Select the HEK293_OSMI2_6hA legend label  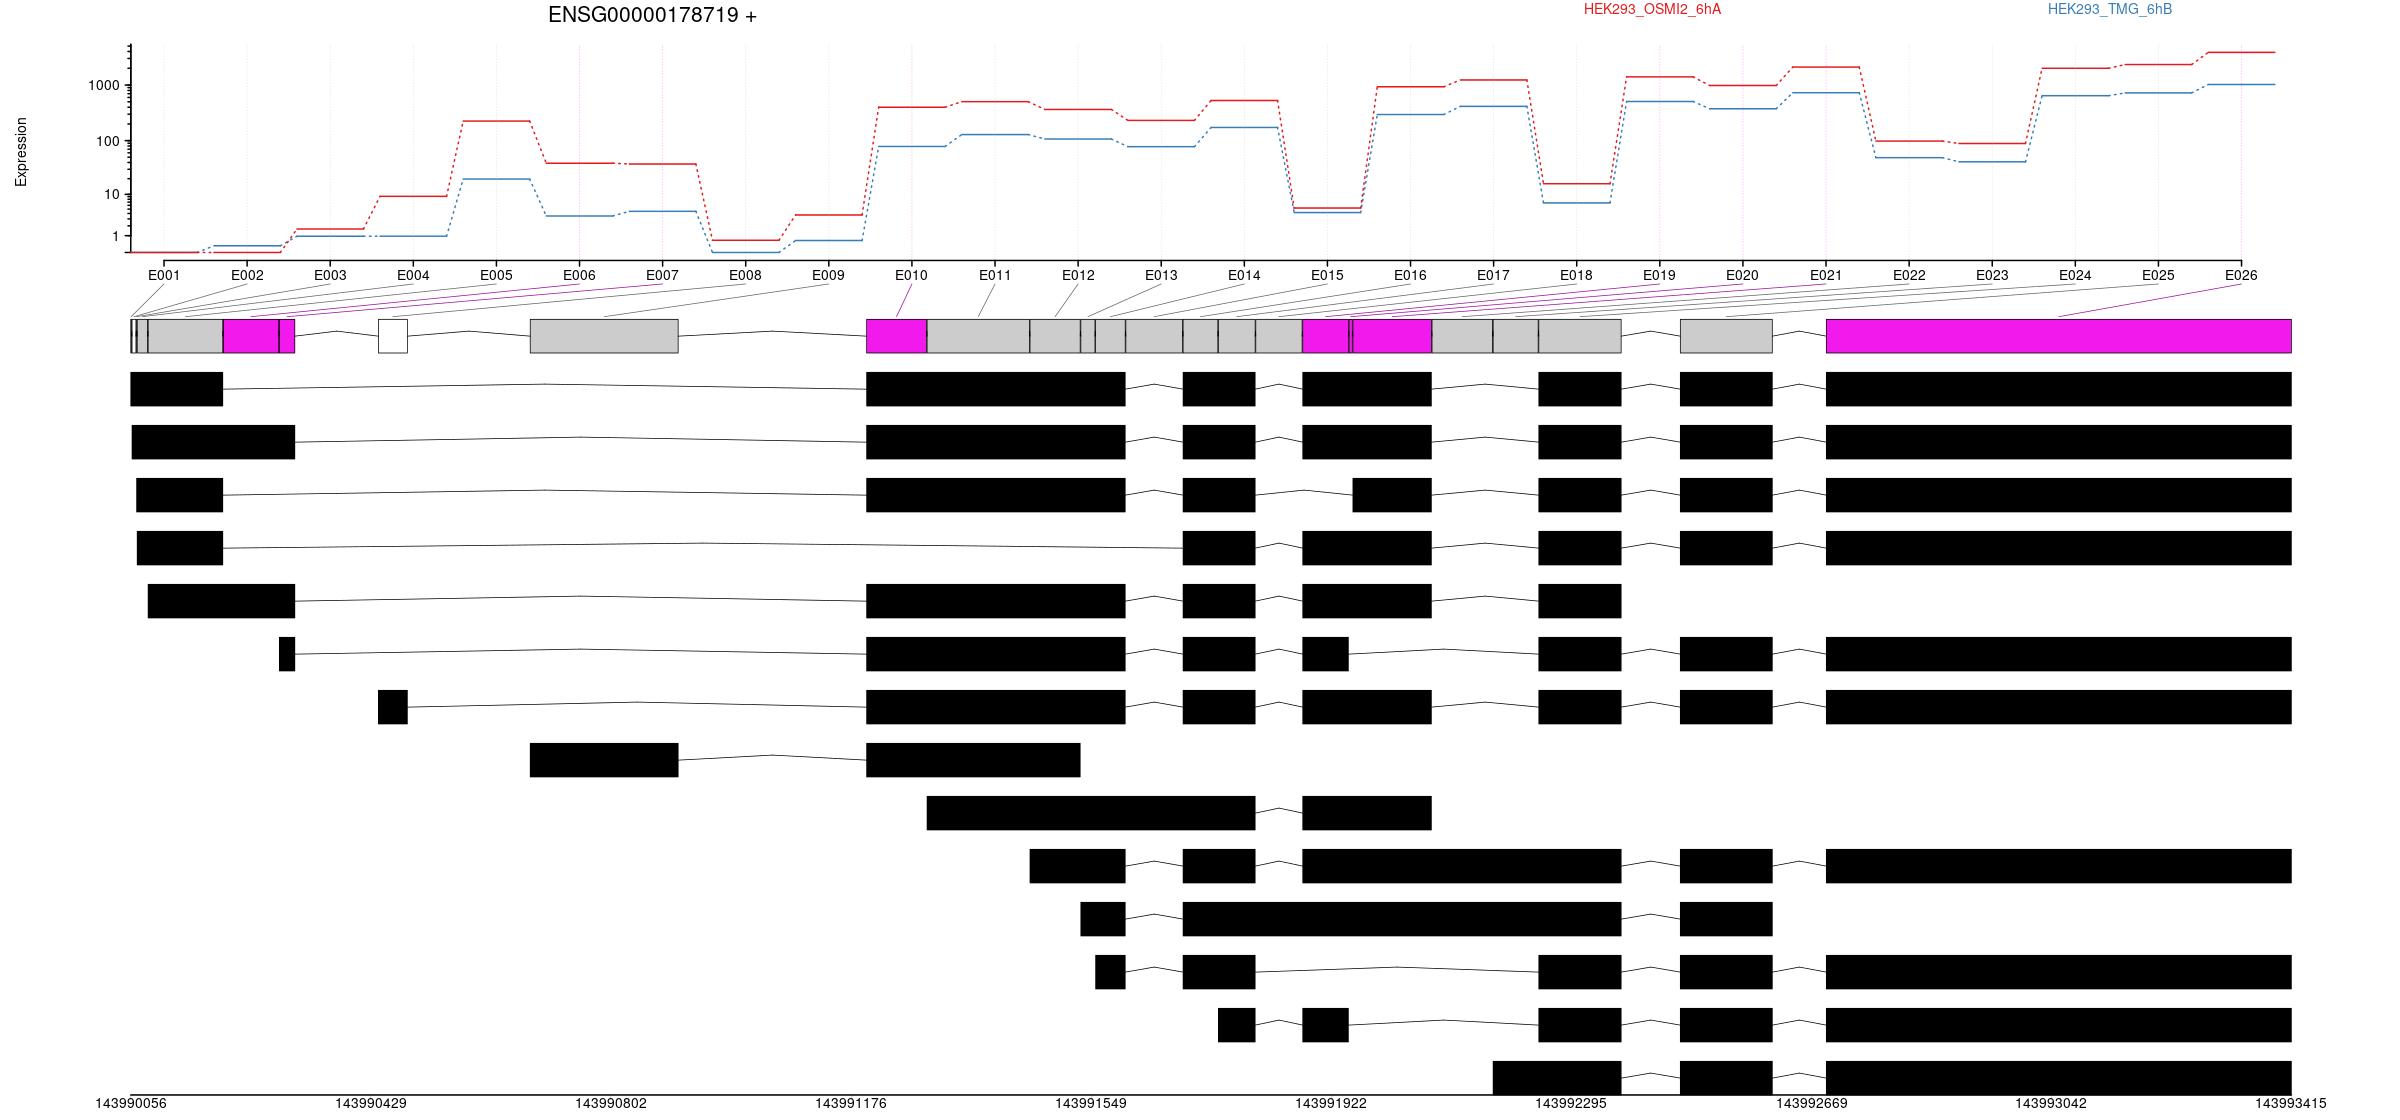coord(1652,9)
